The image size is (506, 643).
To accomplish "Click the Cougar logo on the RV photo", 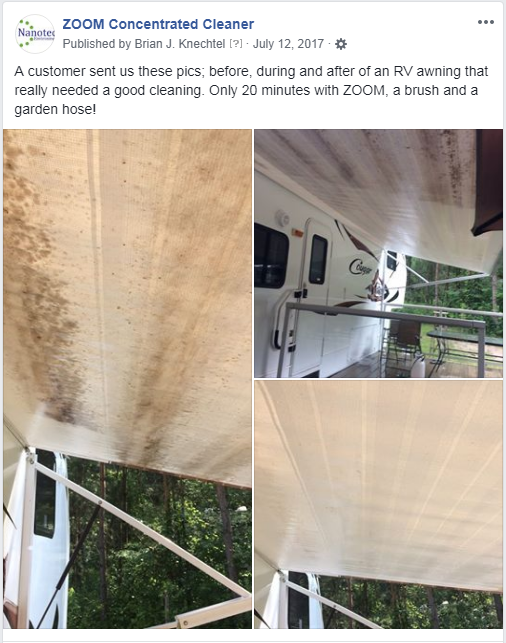I will pyautogui.click(x=361, y=267).
